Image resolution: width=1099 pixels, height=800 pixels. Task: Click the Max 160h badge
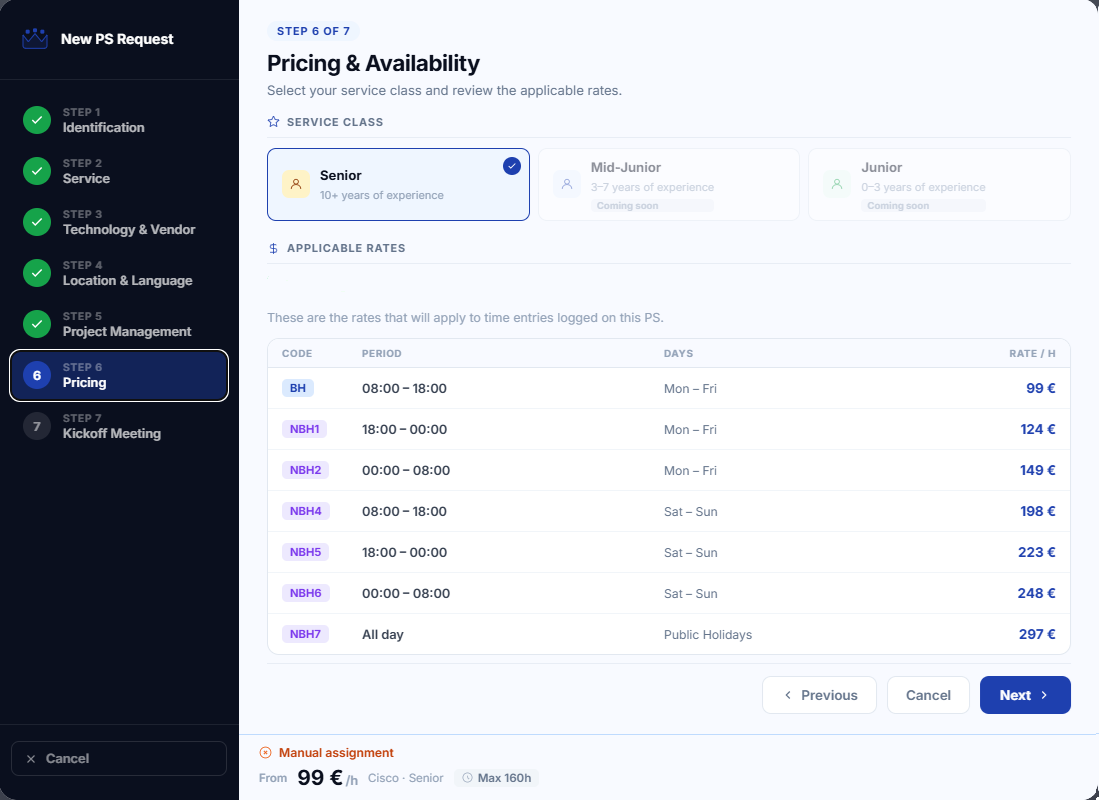click(x=497, y=778)
